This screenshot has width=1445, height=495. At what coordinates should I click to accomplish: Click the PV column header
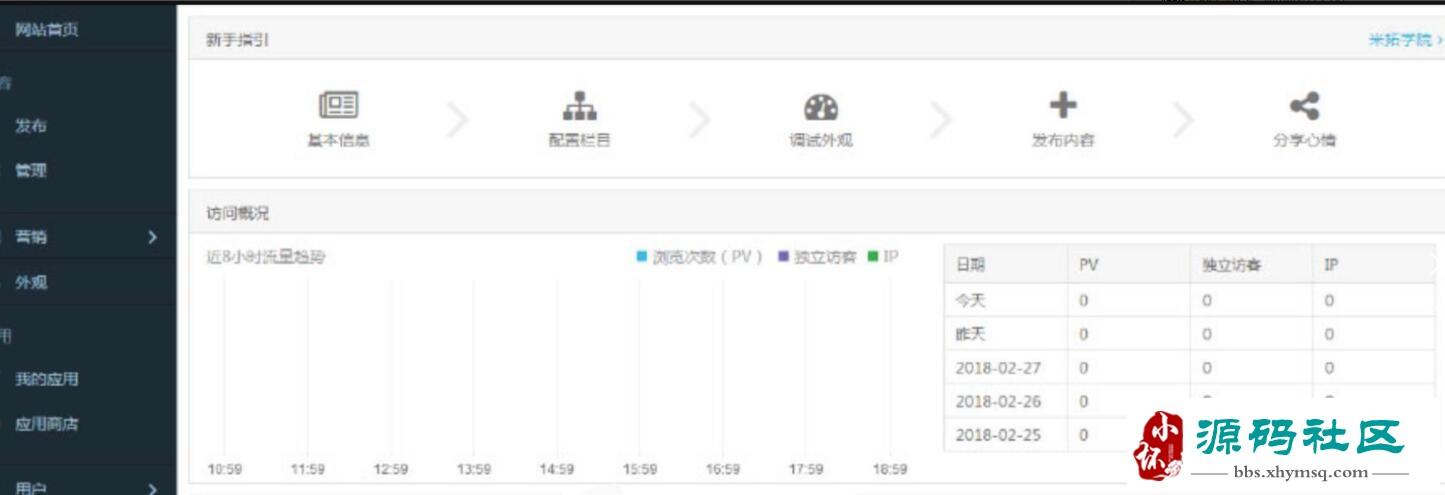click(x=1088, y=265)
